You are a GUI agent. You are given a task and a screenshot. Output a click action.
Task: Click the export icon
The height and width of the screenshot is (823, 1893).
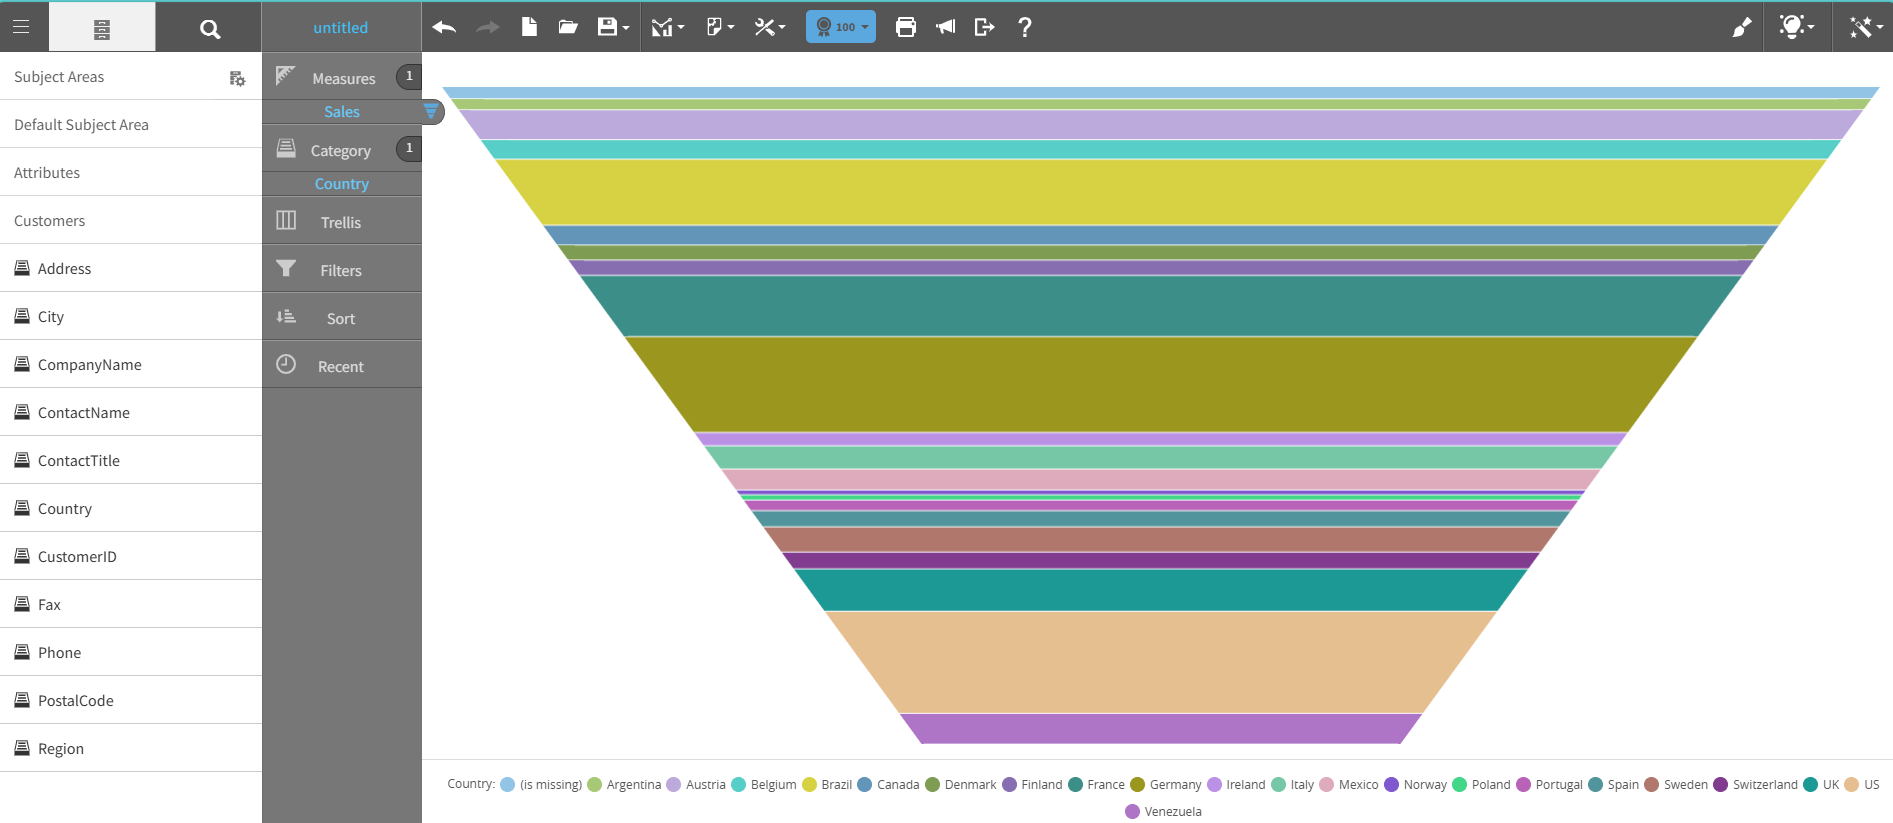click(984, 27)
